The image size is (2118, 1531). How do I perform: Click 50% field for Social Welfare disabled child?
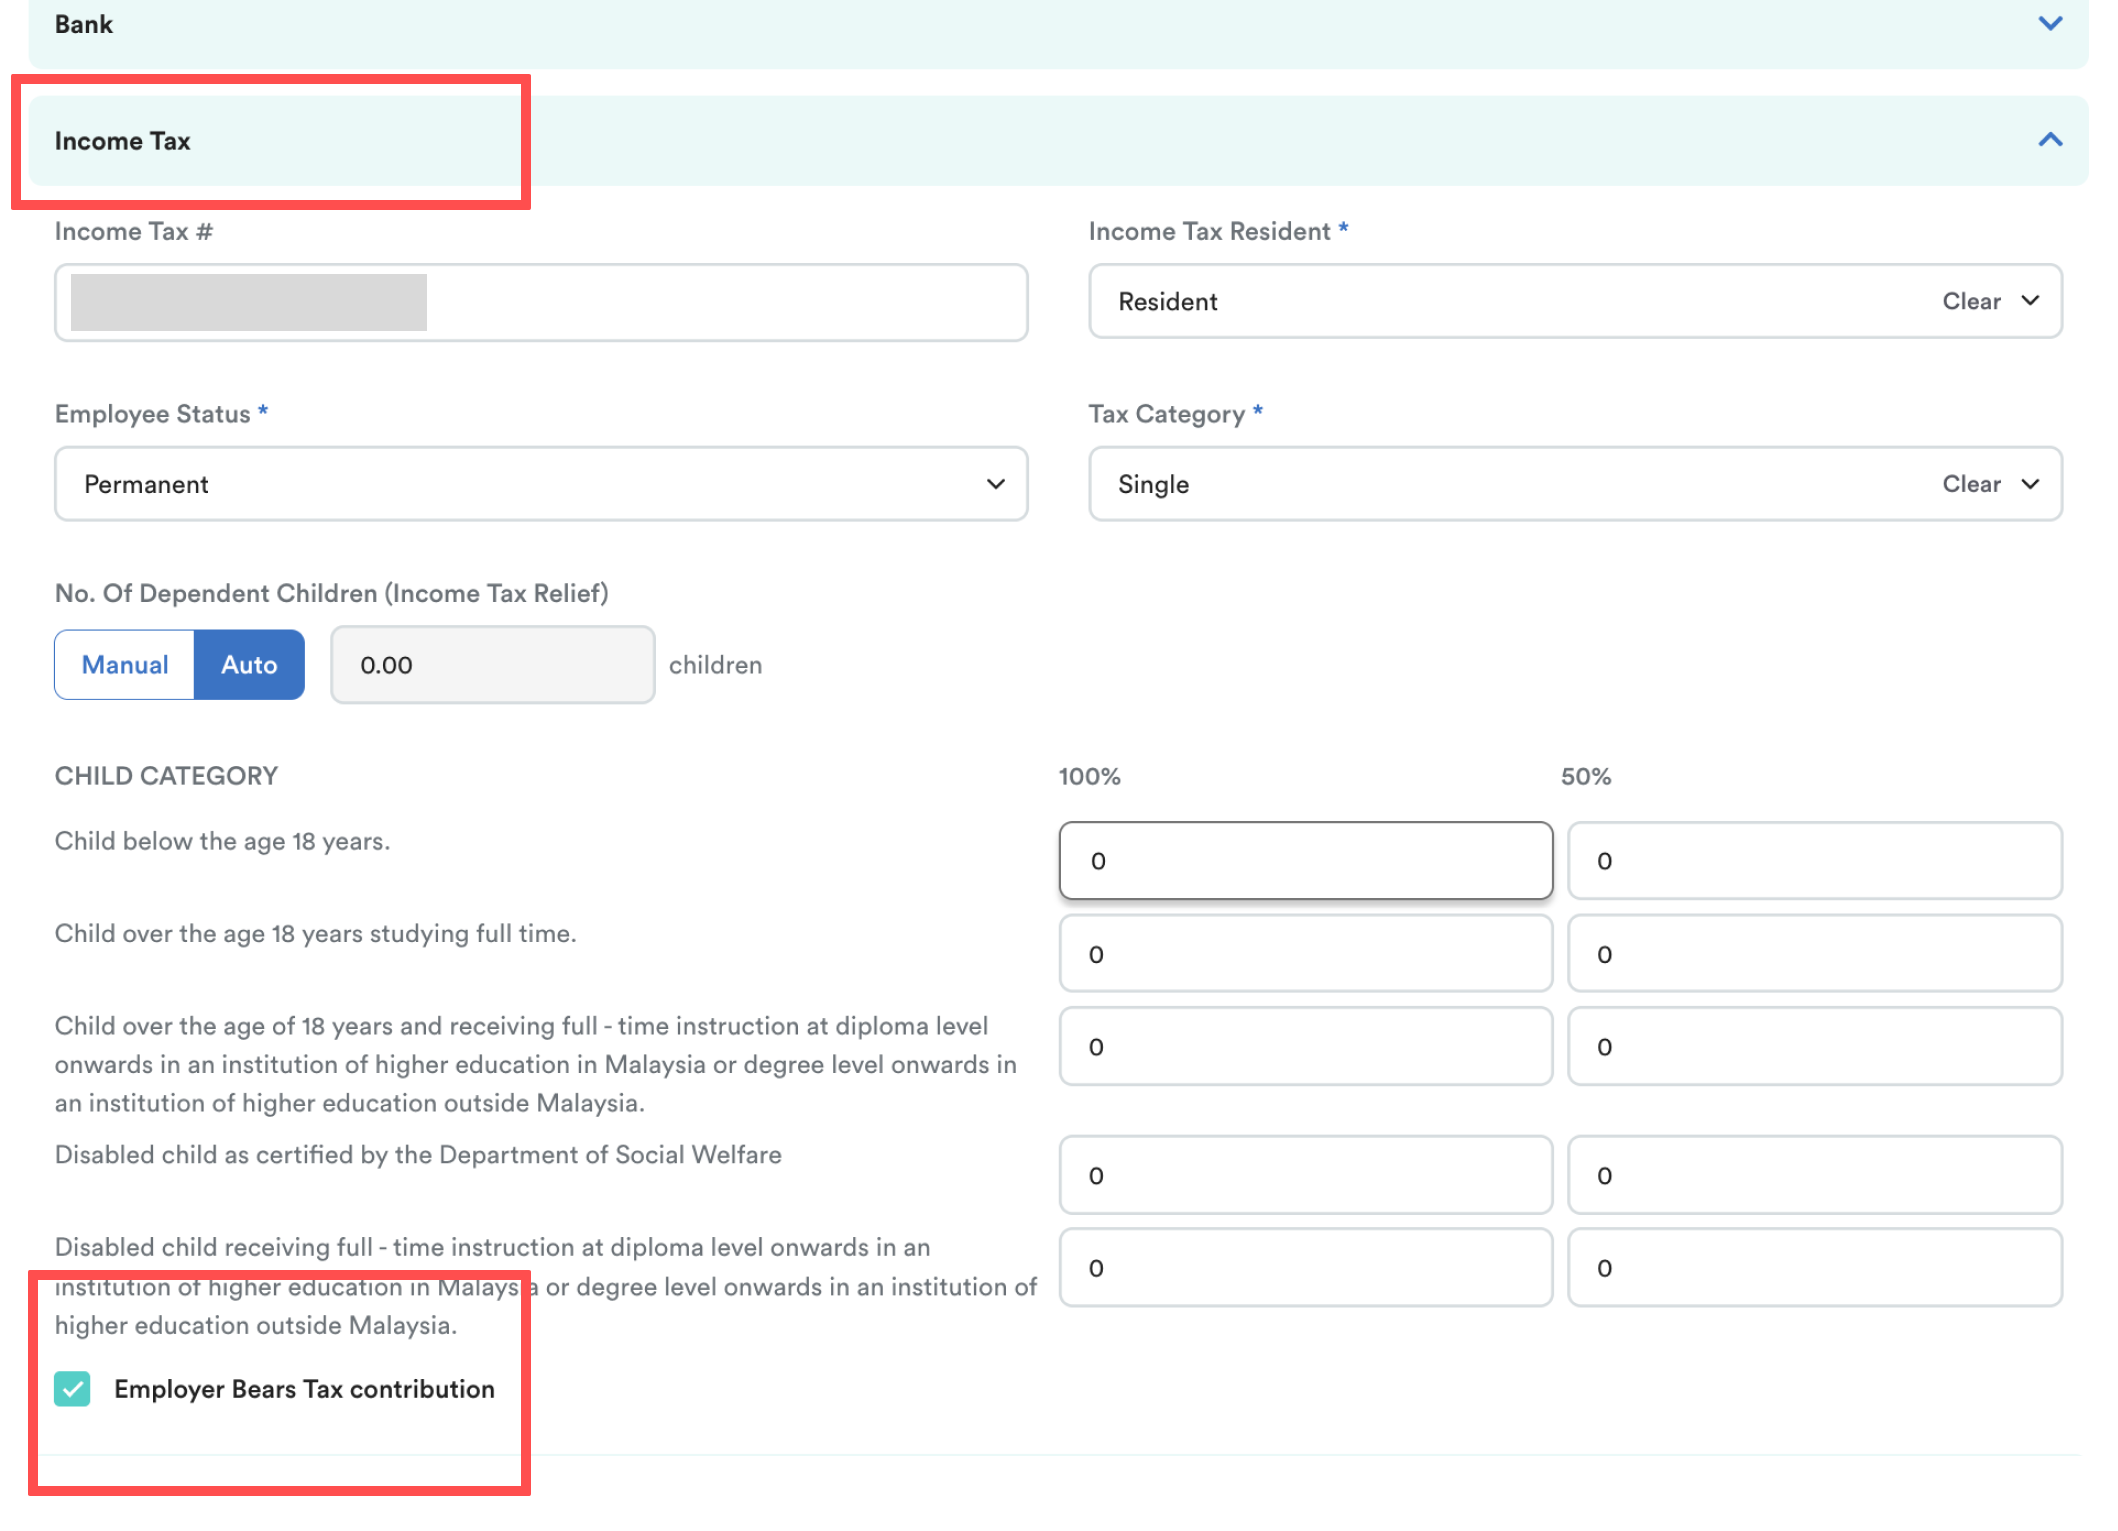pyautogui.click(x=1813, y=1175)
